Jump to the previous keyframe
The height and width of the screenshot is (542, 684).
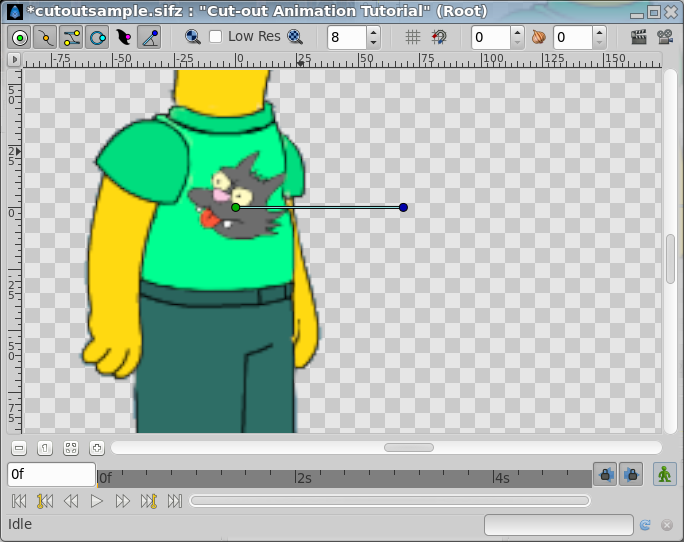pos(45,501)
